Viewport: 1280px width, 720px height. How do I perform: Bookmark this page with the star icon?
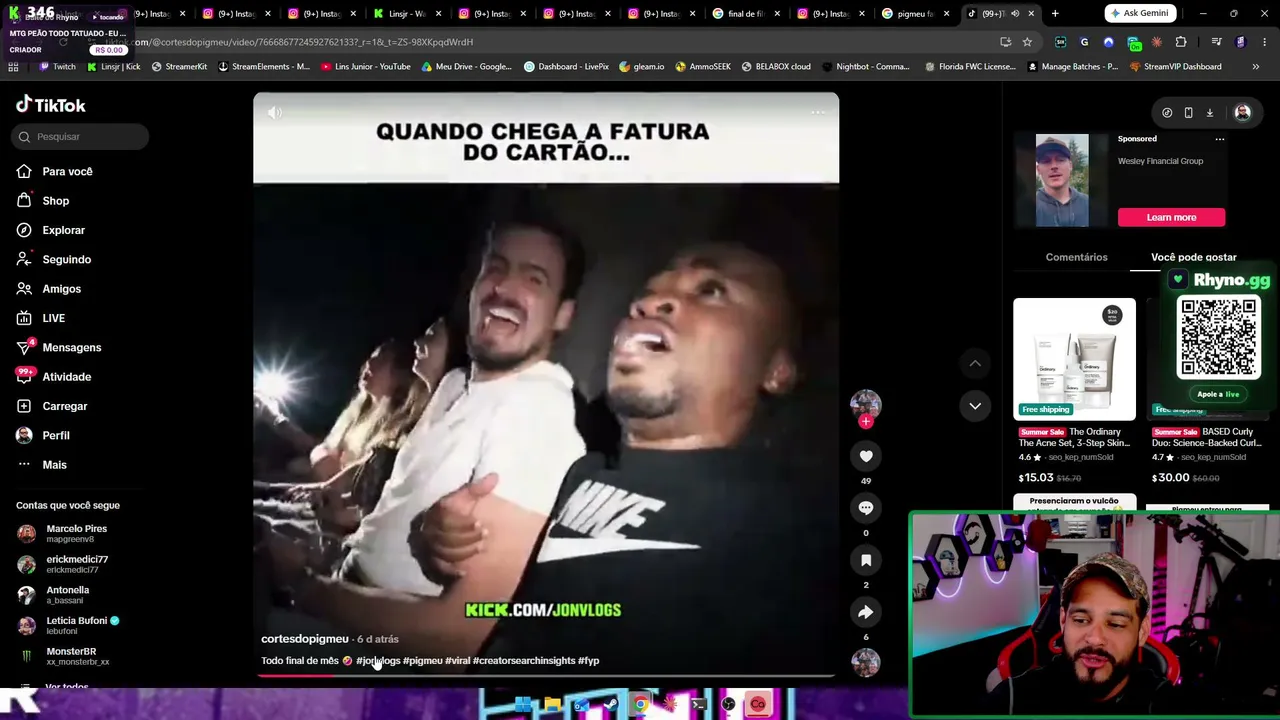click(1027, 42)
